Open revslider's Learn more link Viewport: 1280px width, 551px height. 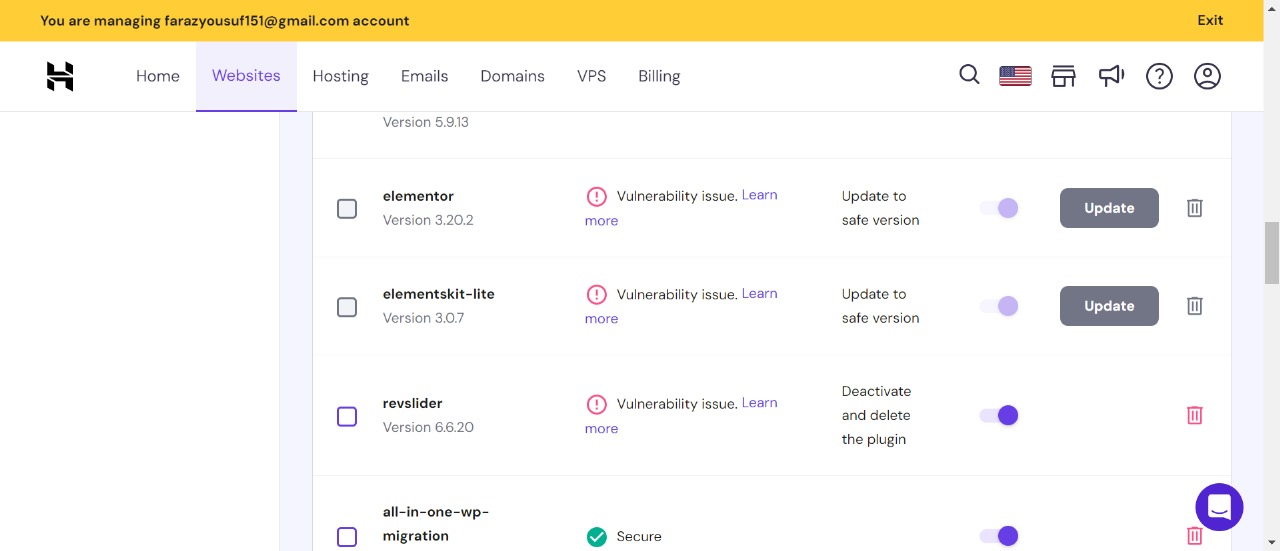(759, 402)
